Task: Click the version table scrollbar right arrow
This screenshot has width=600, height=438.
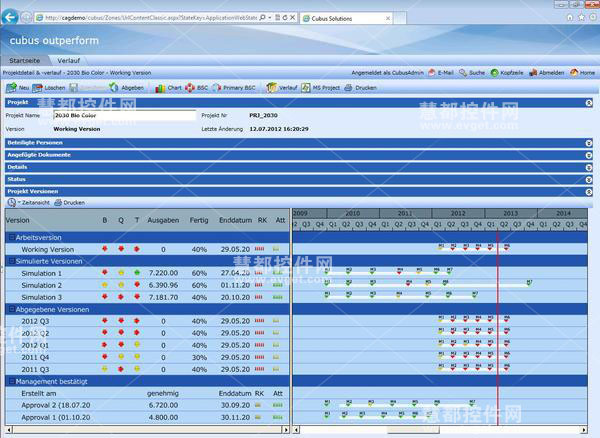Action: [286, 430]
